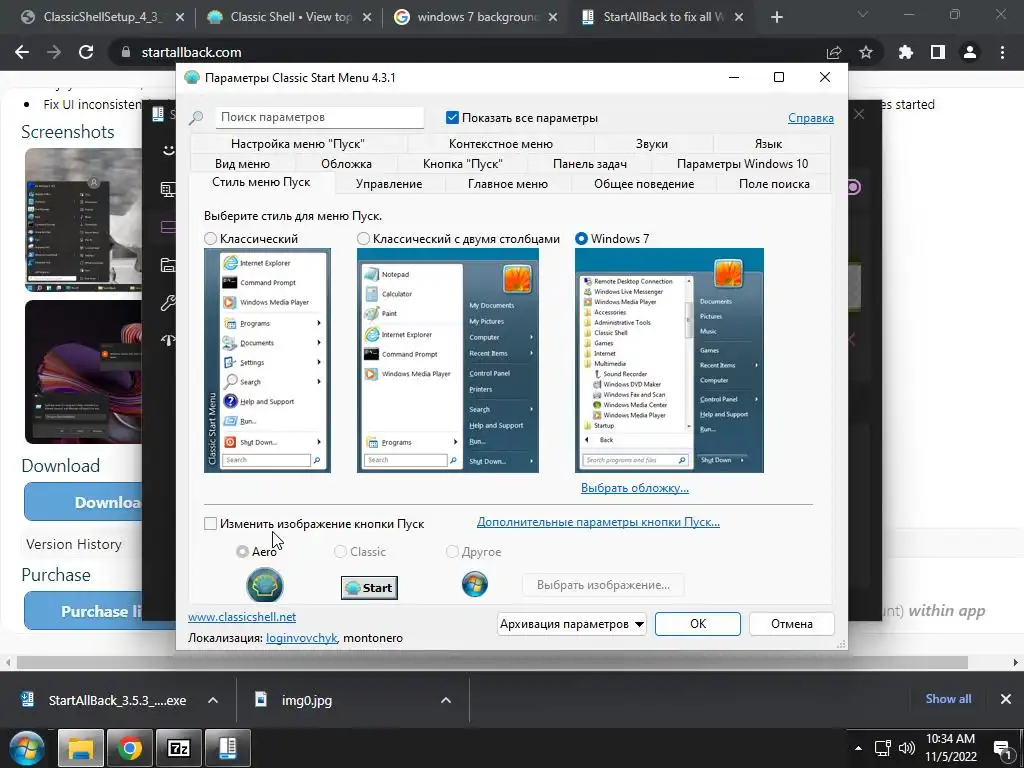Click Show all downloads
The image size is (1024, 768).
tap(948, 699)
